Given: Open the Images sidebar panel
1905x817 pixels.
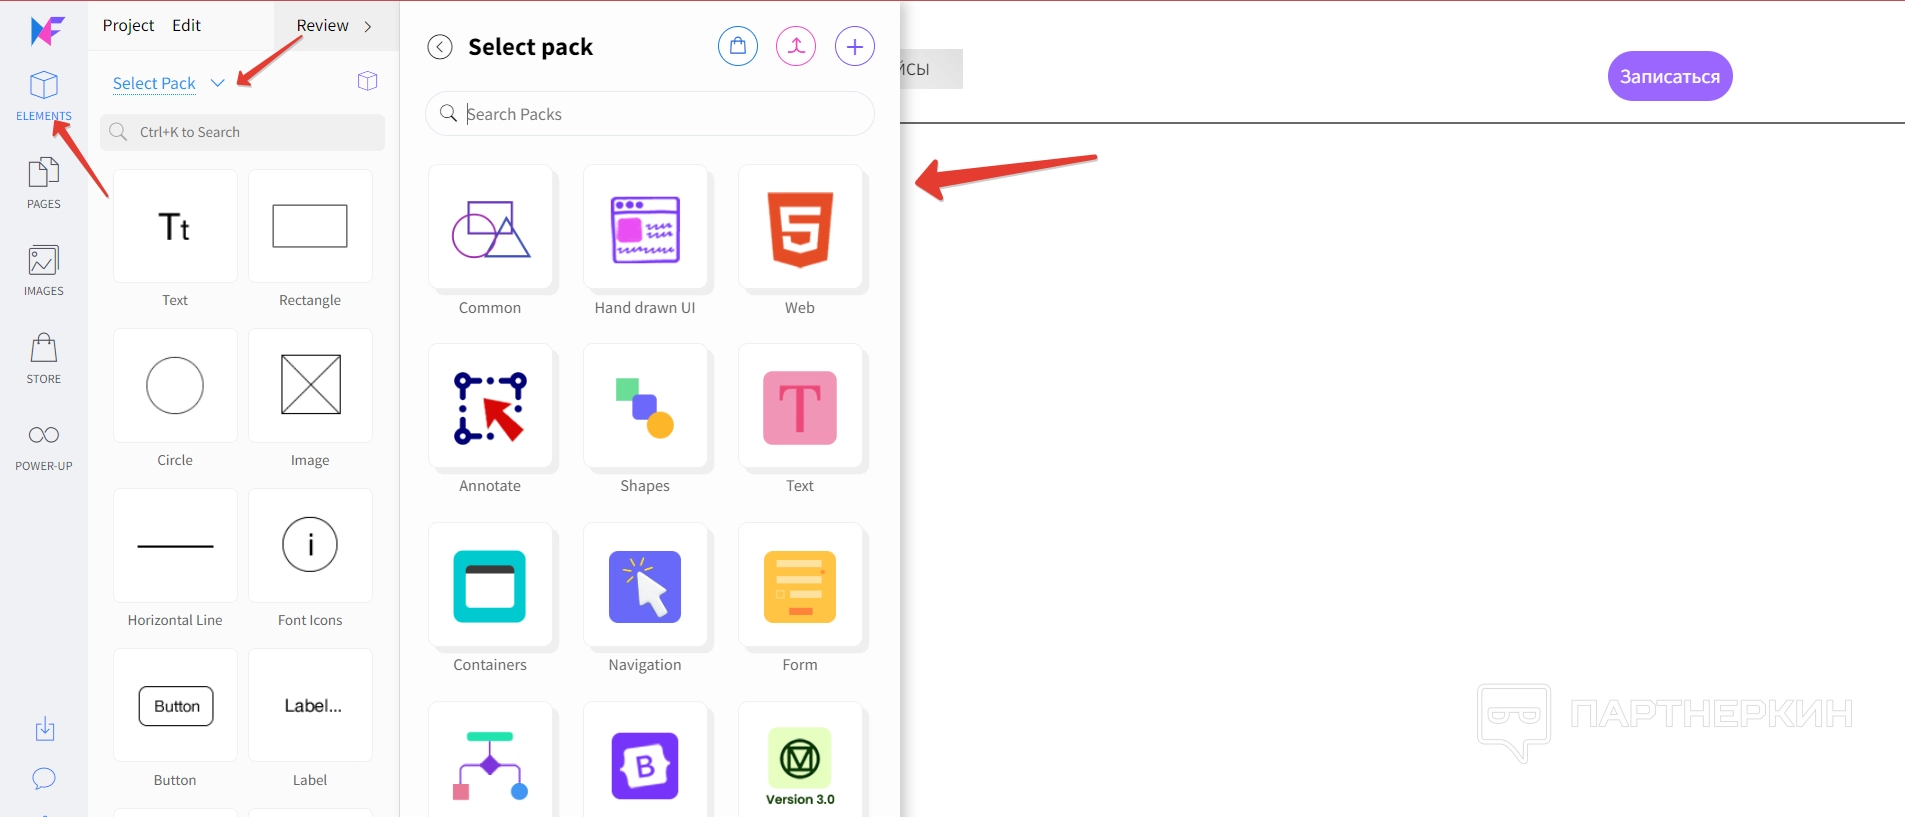Looking at the screenshot, I should (x=44, y=270).
